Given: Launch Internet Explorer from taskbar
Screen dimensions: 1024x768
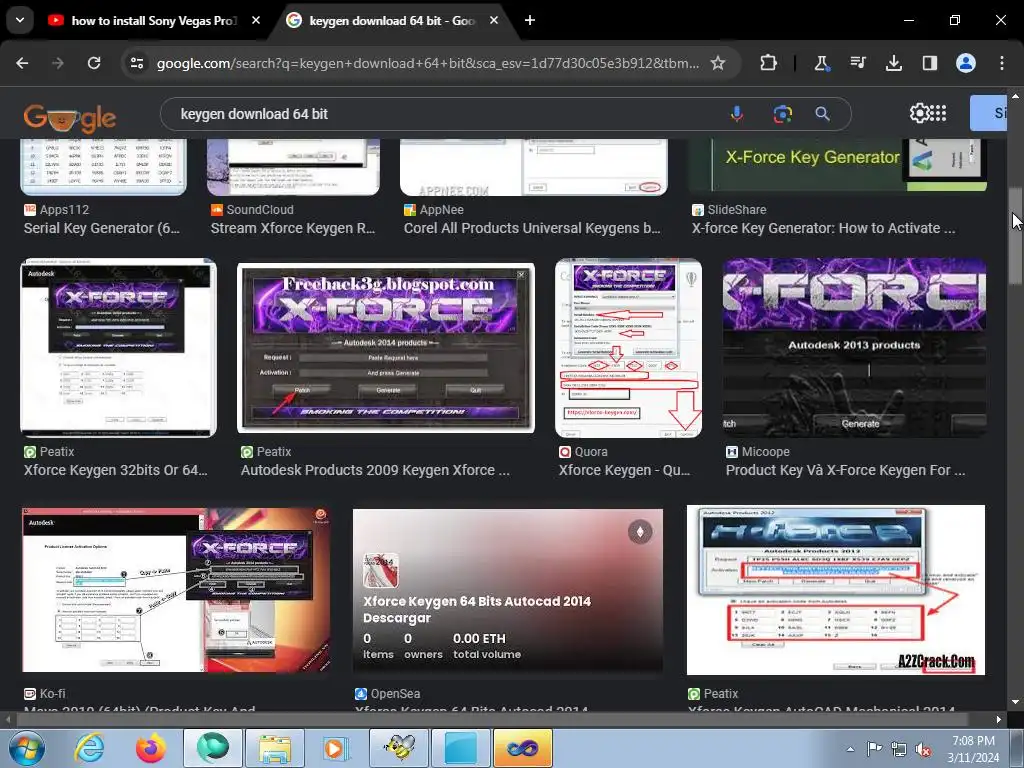Looking at the screenshot, I should click(x=89, y=748).
